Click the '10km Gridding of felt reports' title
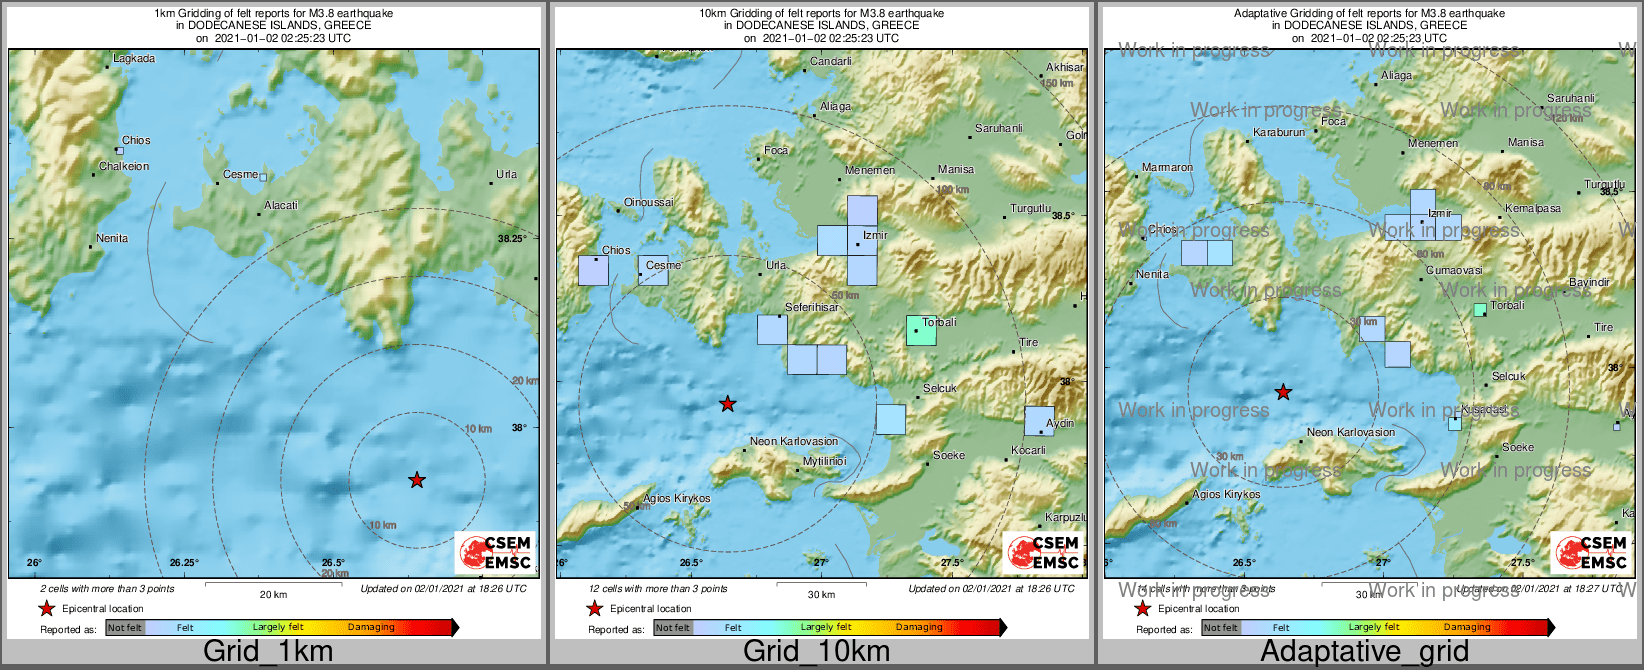 (x=821, y=14)
